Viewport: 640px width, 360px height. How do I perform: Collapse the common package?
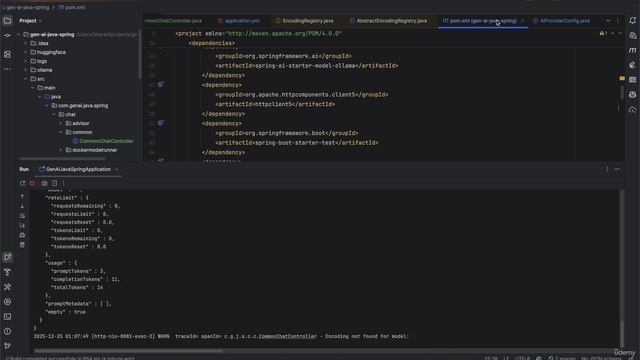pyautogui.click(x=61, y=132)
